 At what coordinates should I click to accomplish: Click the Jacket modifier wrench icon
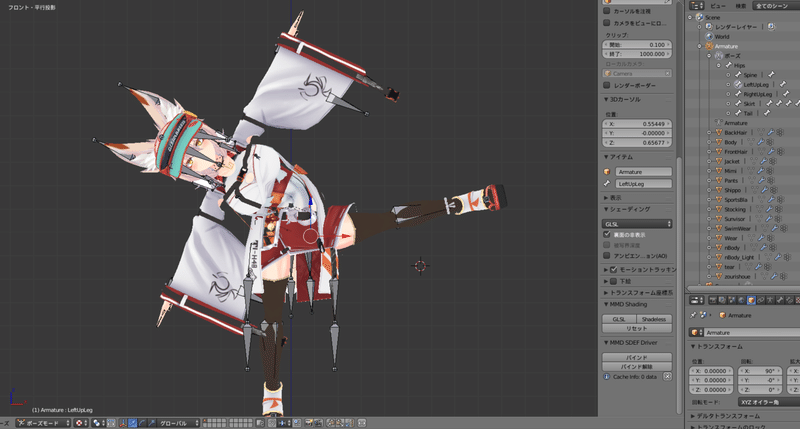click(x=763, y=161)
